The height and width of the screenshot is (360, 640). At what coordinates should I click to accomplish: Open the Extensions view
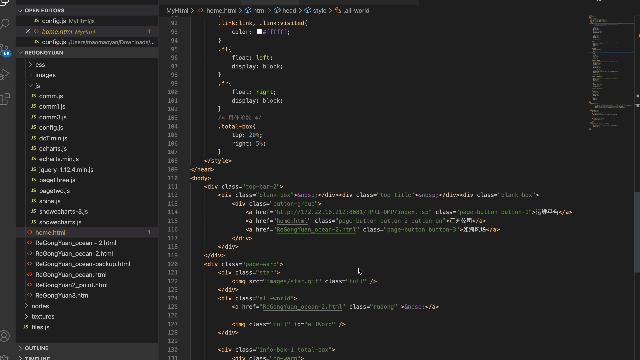(5, 99)
